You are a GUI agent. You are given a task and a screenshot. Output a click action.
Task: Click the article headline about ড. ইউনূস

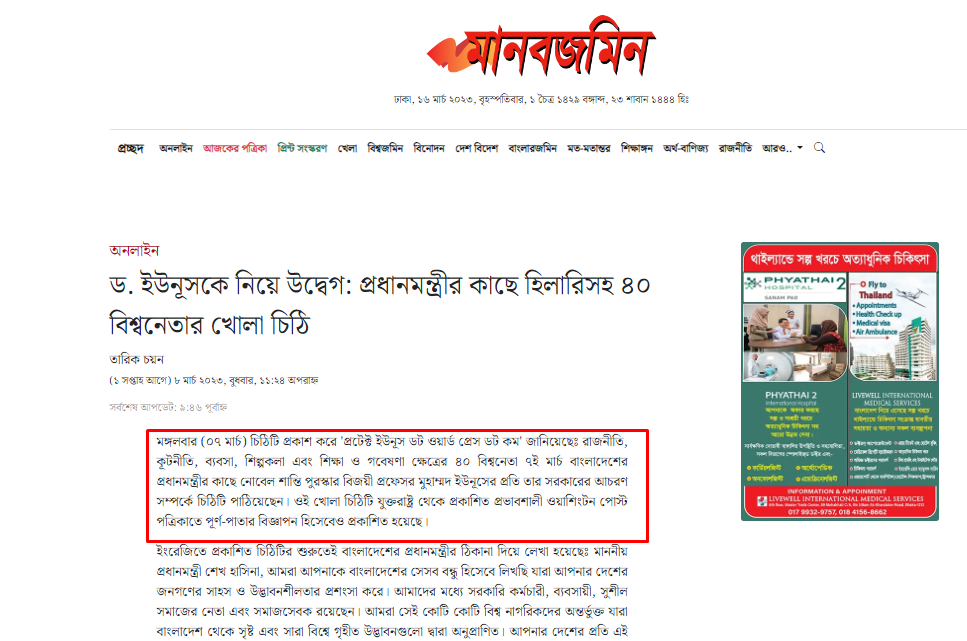click(379, 305)
